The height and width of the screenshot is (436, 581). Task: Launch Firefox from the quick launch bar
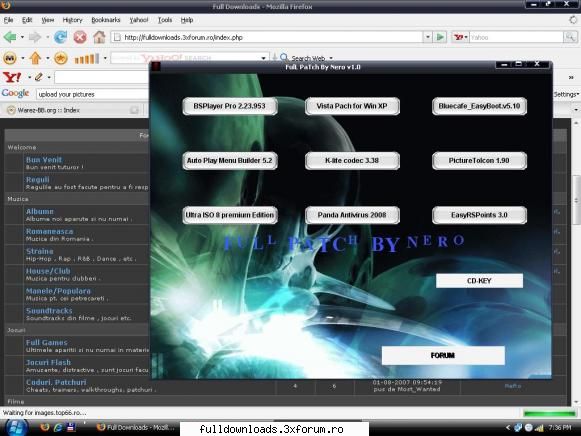click(45, 427)
